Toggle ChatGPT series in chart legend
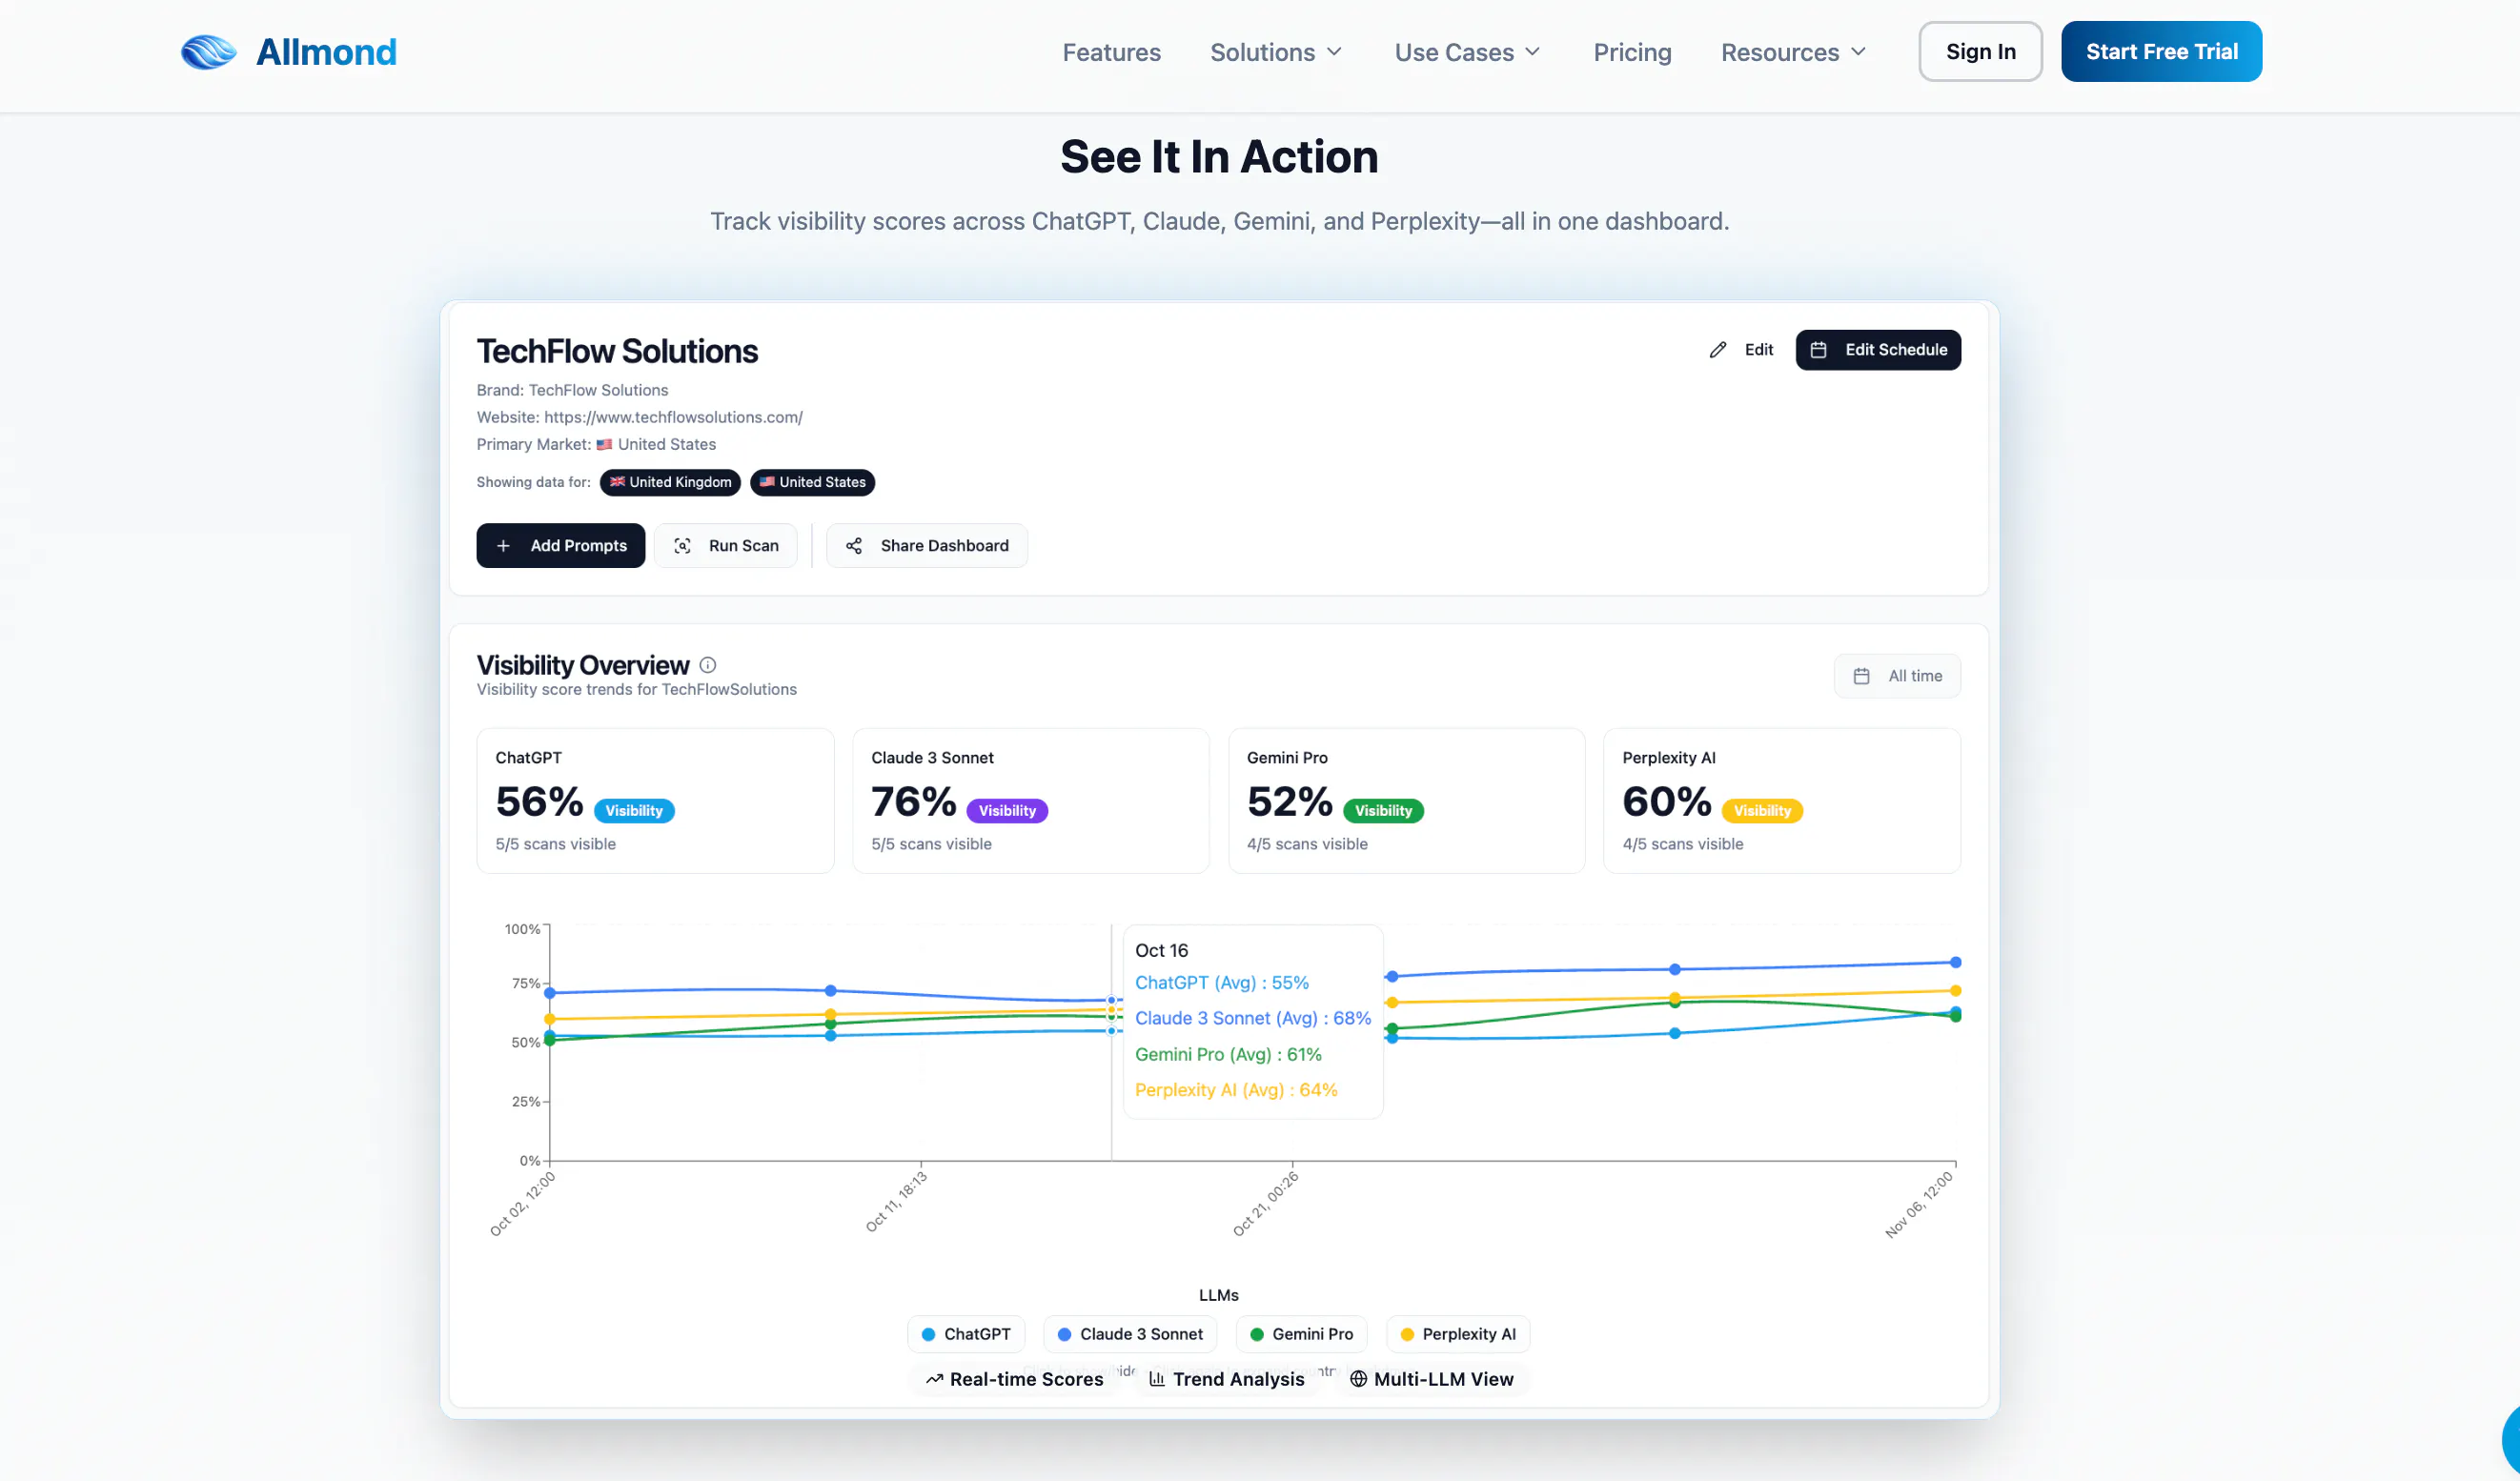 click(966, 1334)
